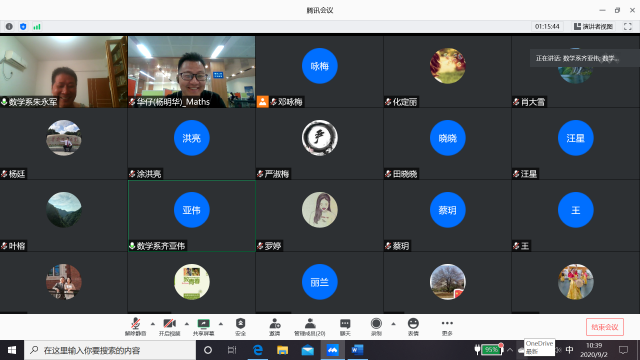Click the 王 blue avatar
The height and width of the screenshot is (360, 640).
(576, 210)
